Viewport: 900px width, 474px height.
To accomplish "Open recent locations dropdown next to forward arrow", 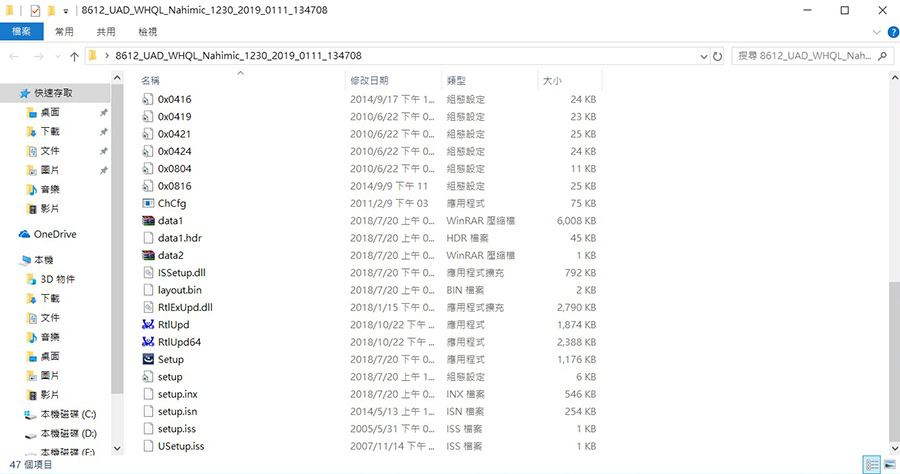I will tap(58, 56).
